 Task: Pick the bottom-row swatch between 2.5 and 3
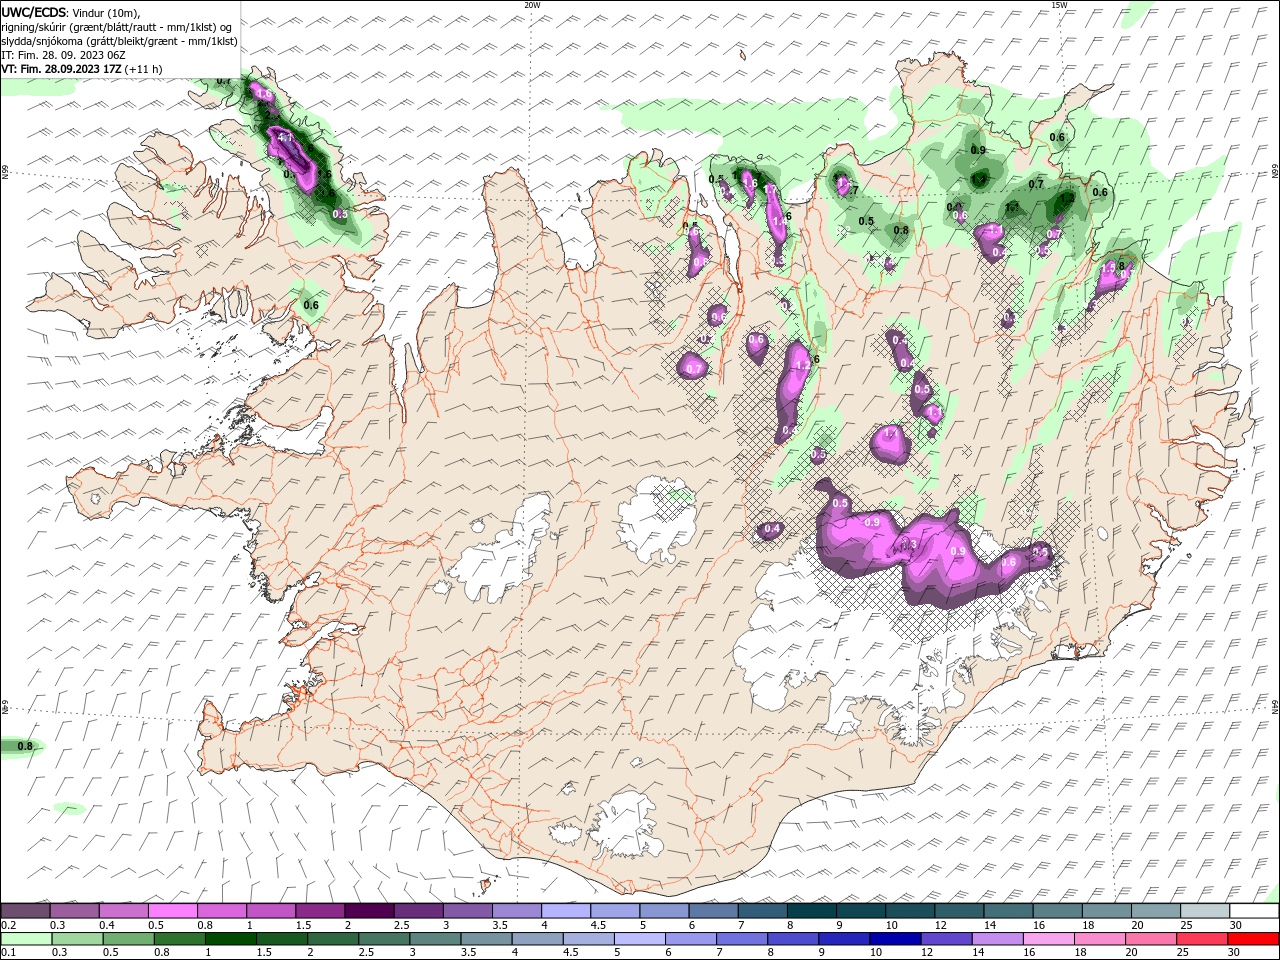(383, 939)
